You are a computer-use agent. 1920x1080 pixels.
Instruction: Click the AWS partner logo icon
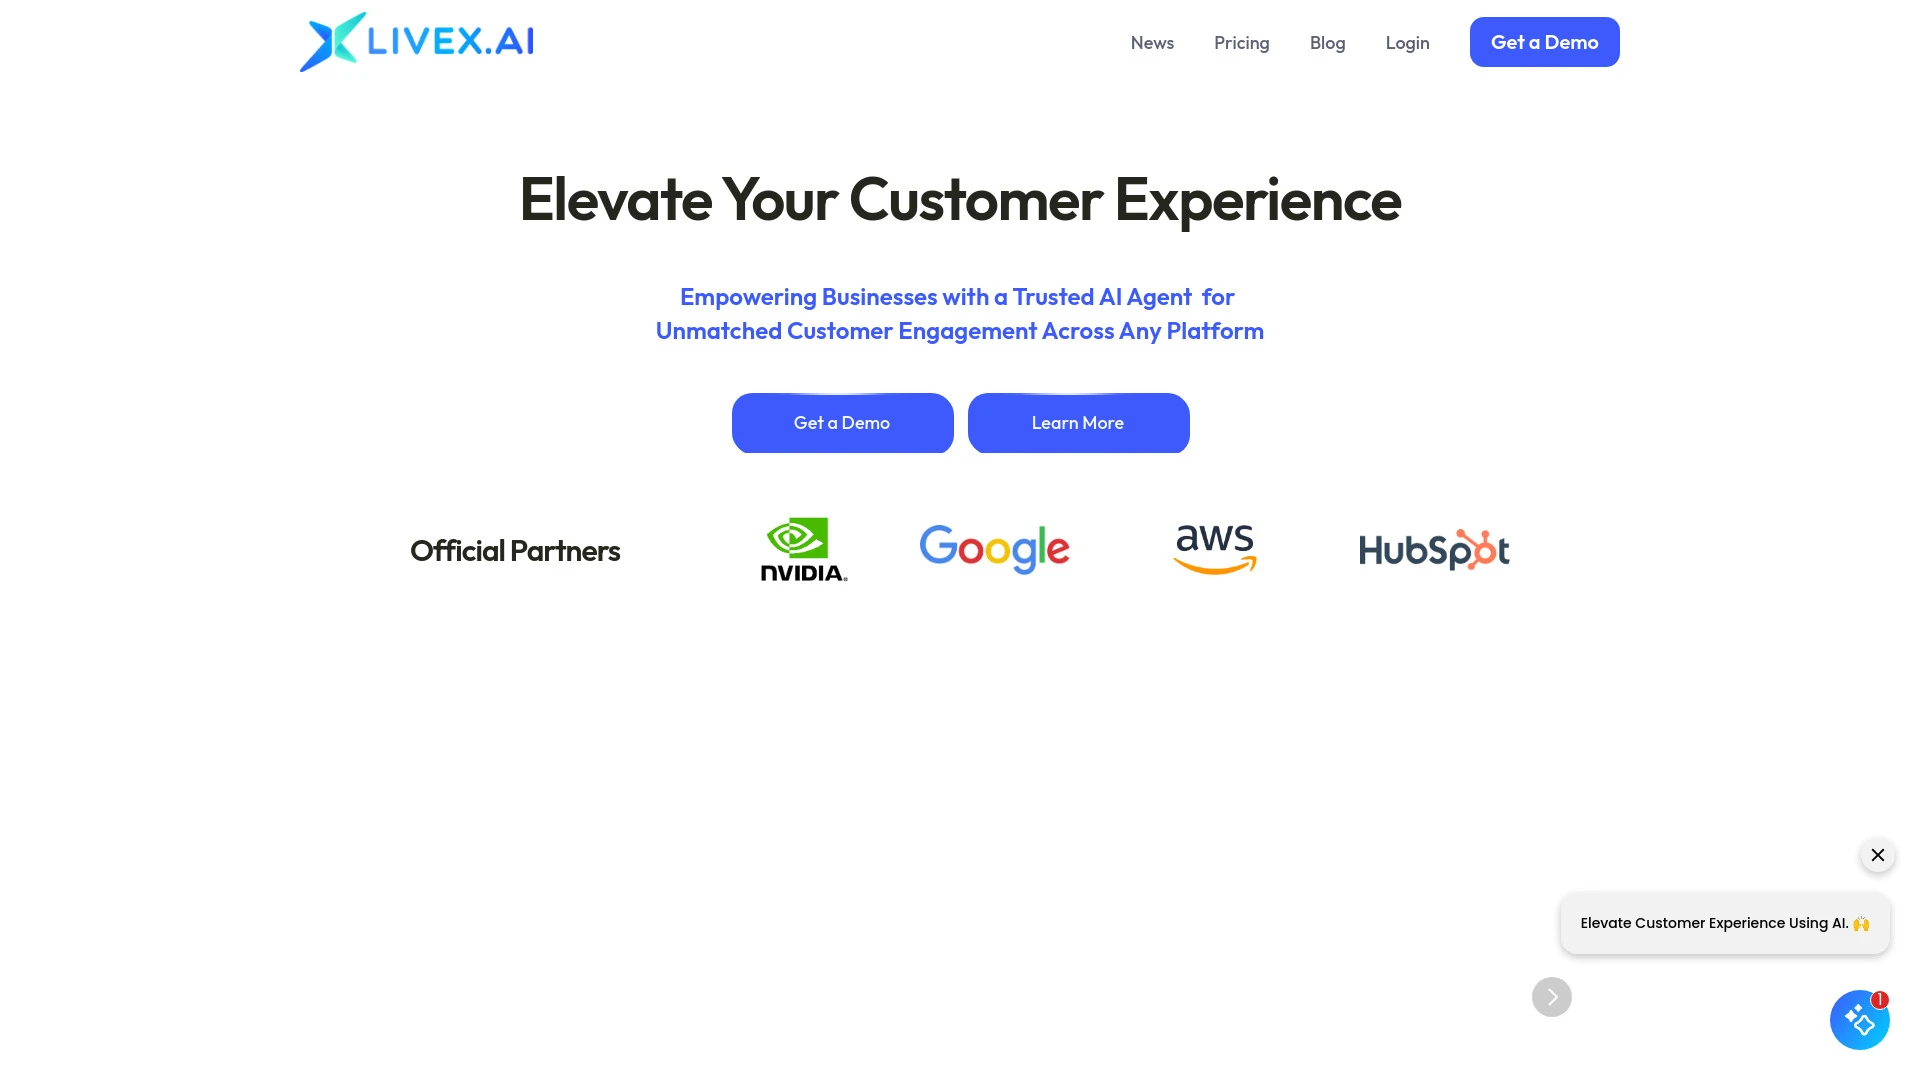pyautogui.click(x=1215, y=549)
